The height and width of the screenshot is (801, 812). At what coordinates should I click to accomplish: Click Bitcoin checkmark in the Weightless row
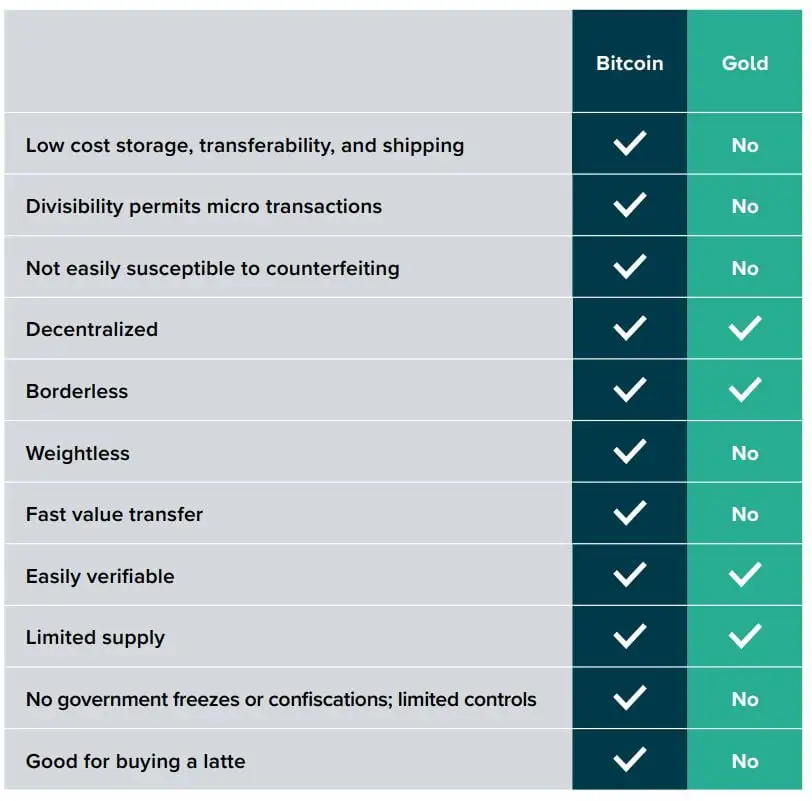[629, 452]
